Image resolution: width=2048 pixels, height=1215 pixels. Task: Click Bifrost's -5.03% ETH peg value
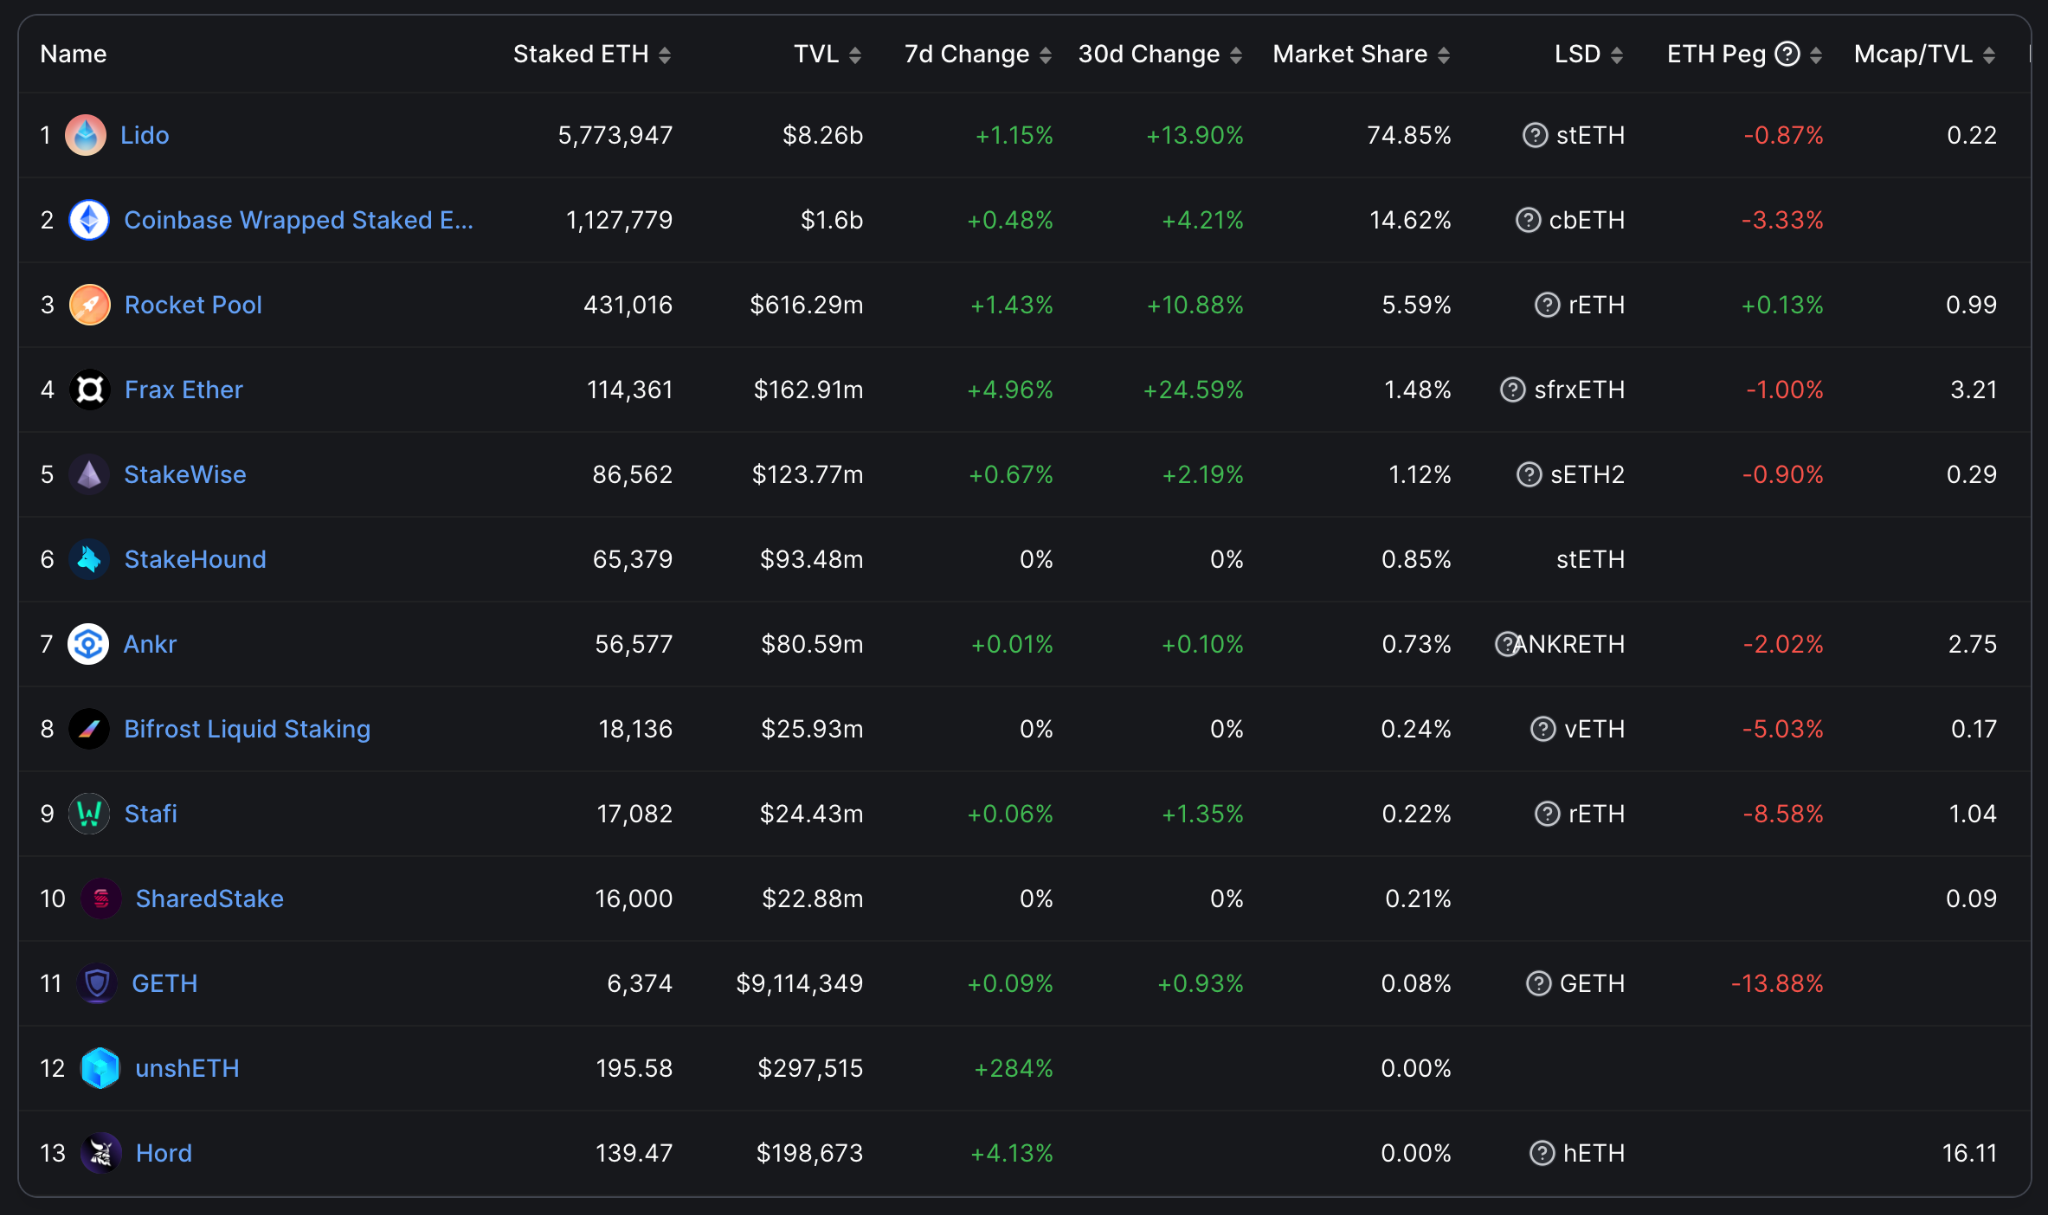click(1783, 729)
